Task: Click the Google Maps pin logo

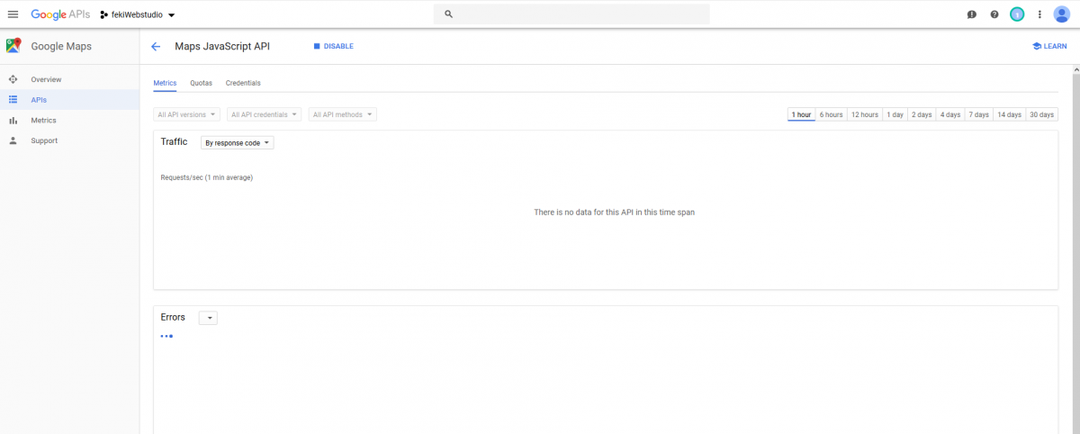Action: (13, 46)
